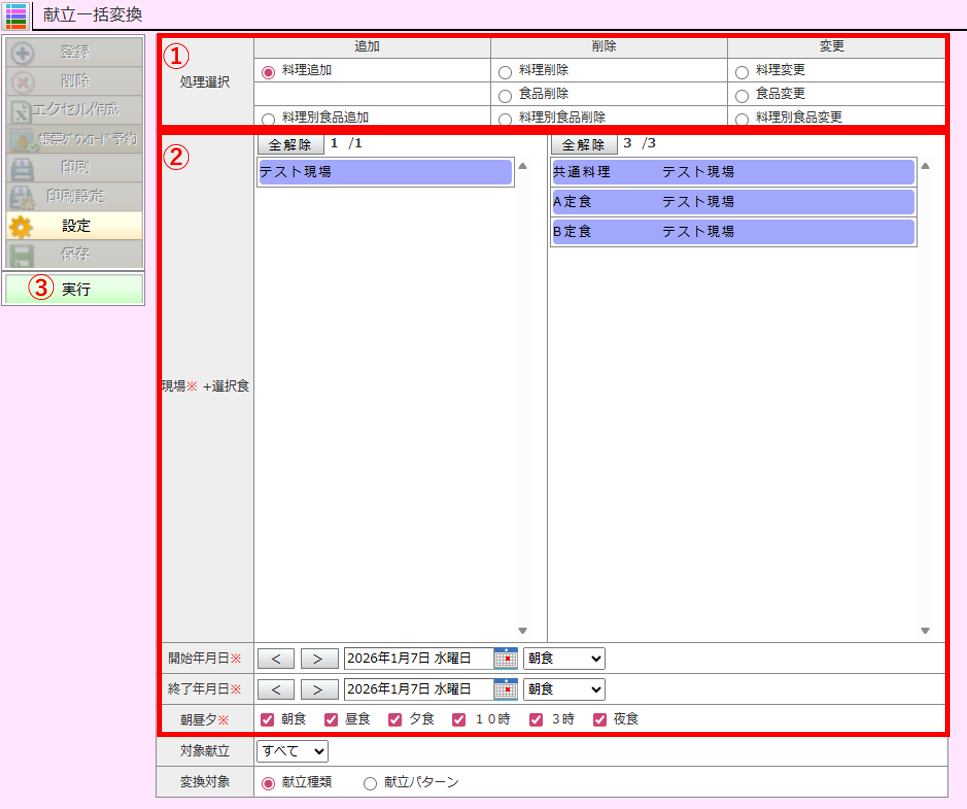Open calendar picker for 終了年月日
This screenshot has height=809, width=967.
coord(506,689)
